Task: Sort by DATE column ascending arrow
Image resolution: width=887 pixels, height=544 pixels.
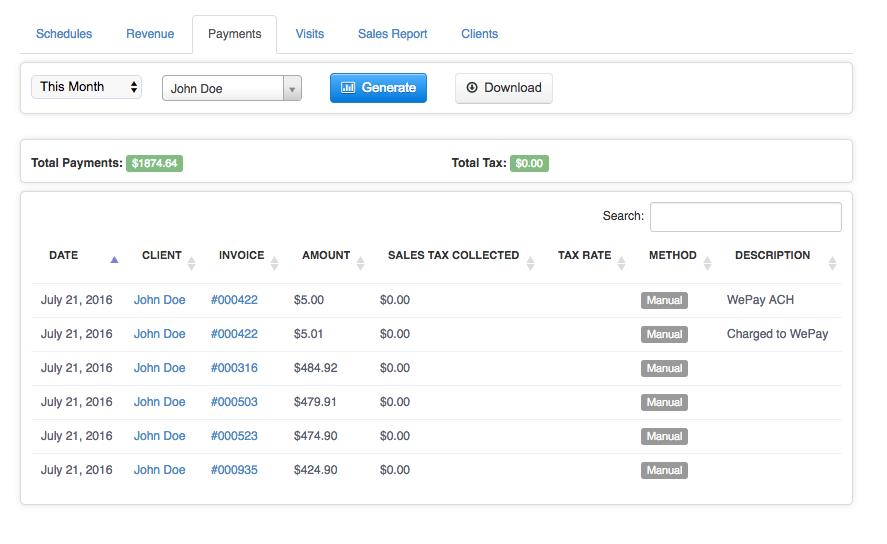Action: pyautogui.click(x=114, y=260)
